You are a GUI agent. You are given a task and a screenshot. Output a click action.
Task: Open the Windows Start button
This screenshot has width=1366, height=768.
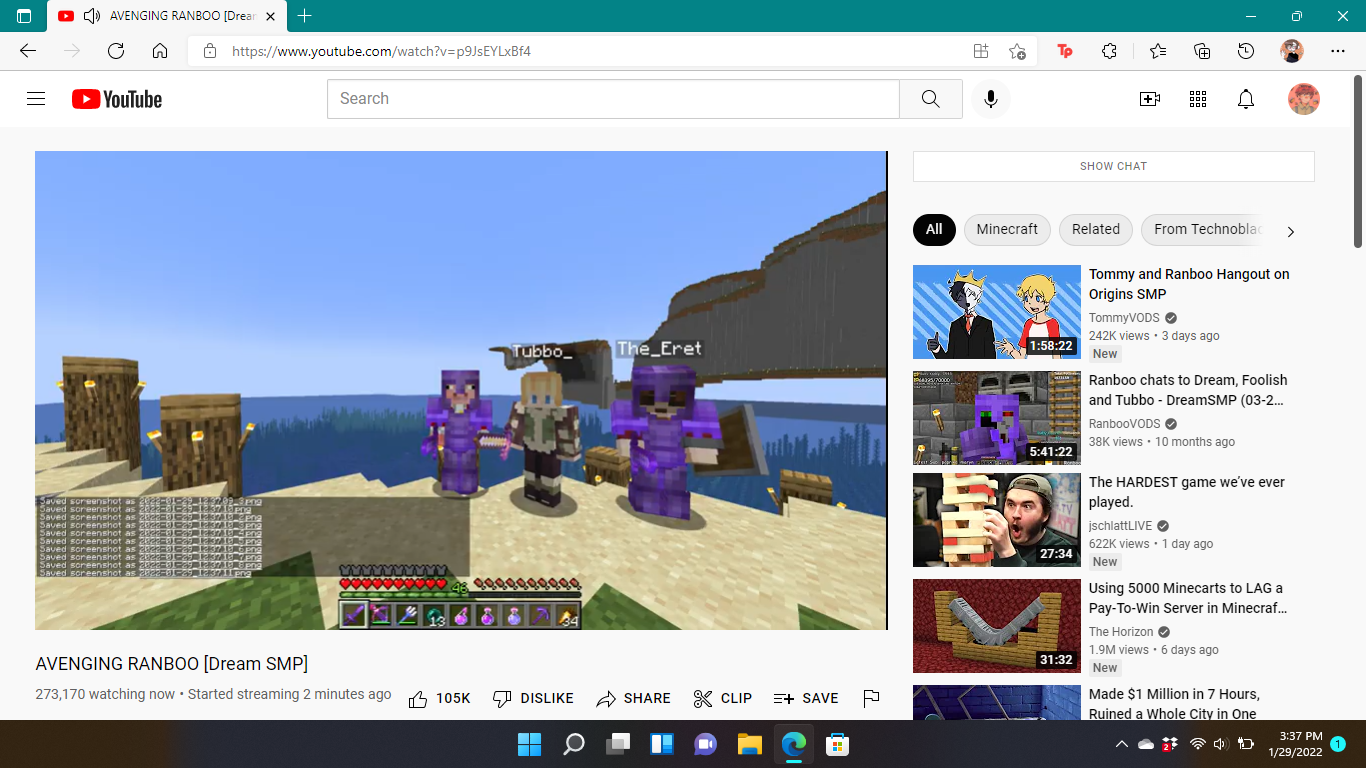[530, 744]
